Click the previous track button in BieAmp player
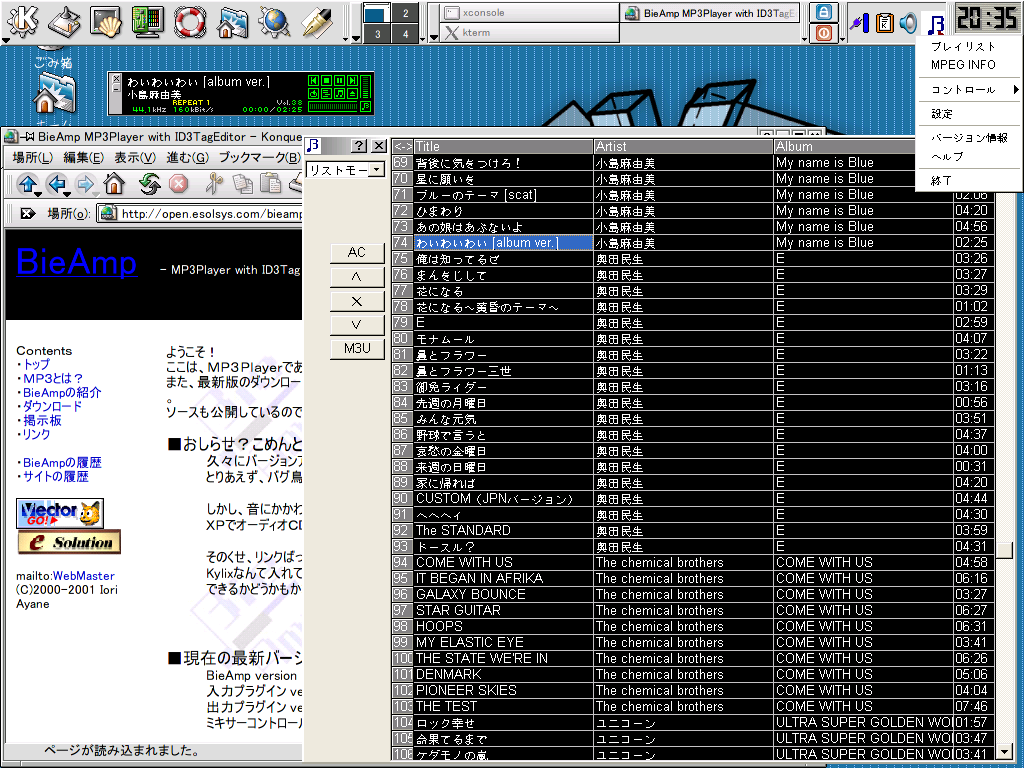Screen dimensions: 1024x768 click(314, 80)
